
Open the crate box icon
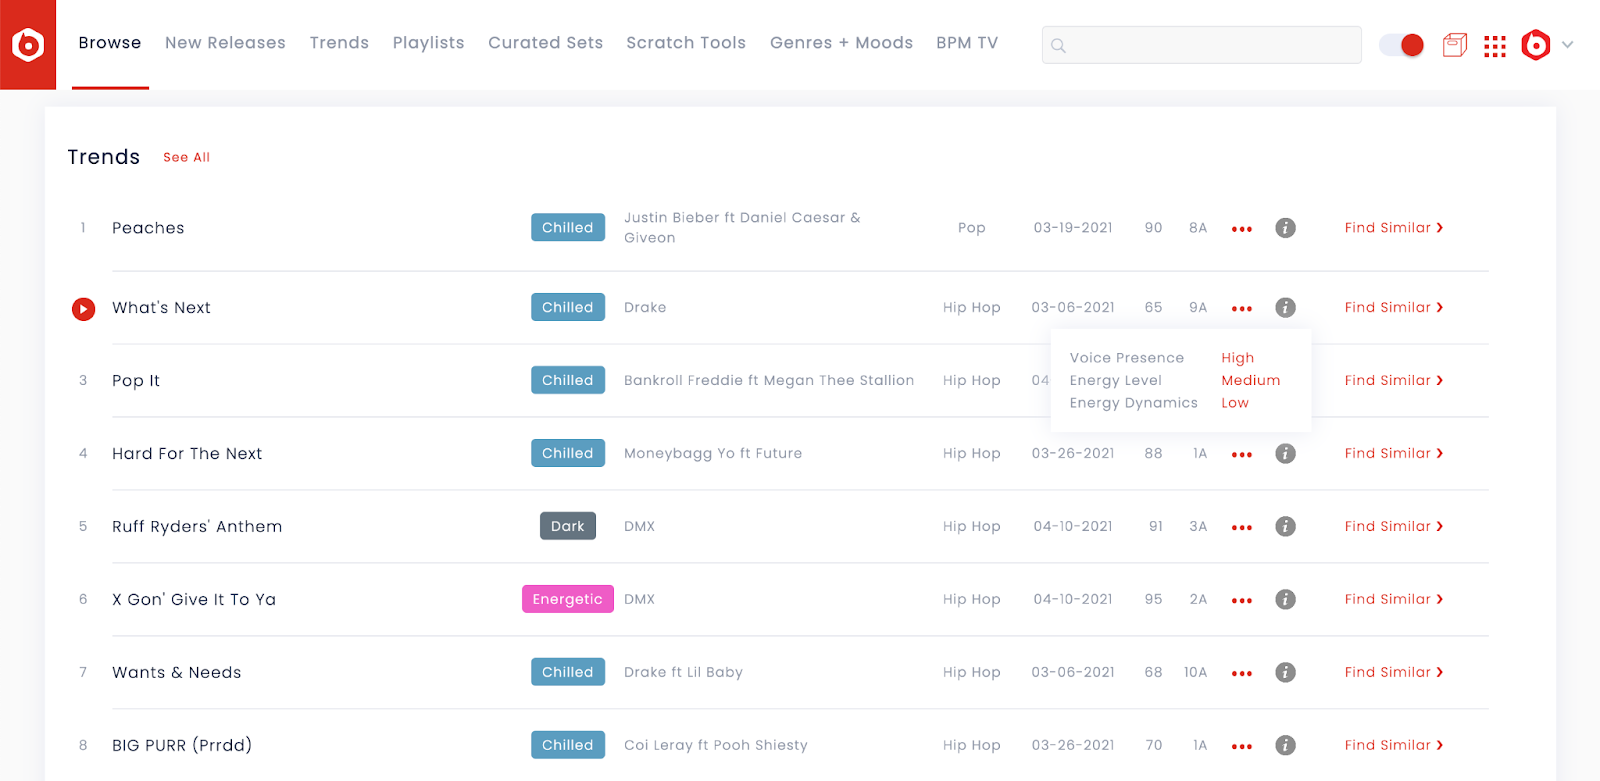pos(1455,45)
